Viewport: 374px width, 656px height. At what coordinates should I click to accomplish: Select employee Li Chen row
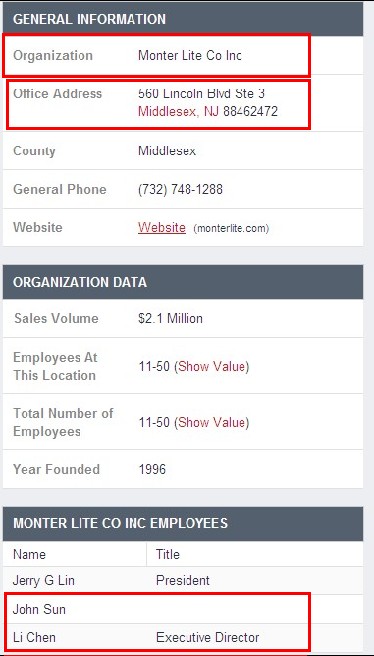click(x=183, y=638)
